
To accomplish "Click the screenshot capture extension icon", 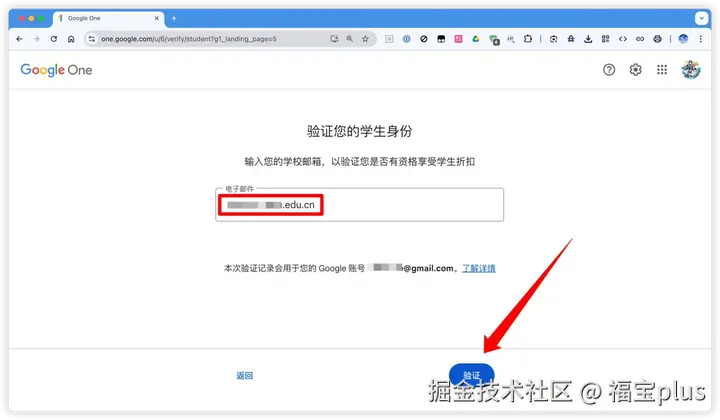I will pos(554,39).
